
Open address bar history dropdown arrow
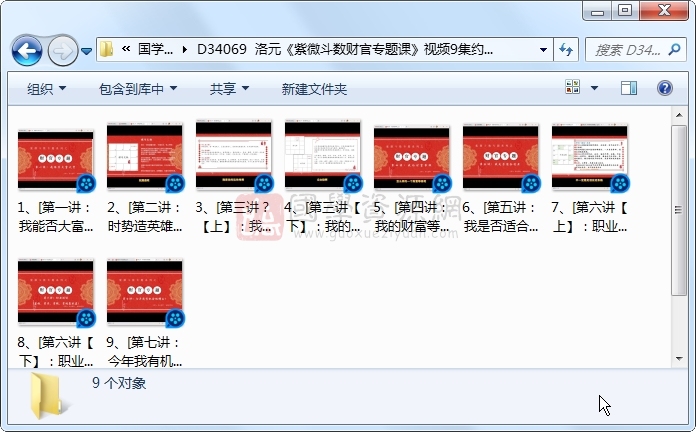543,50
